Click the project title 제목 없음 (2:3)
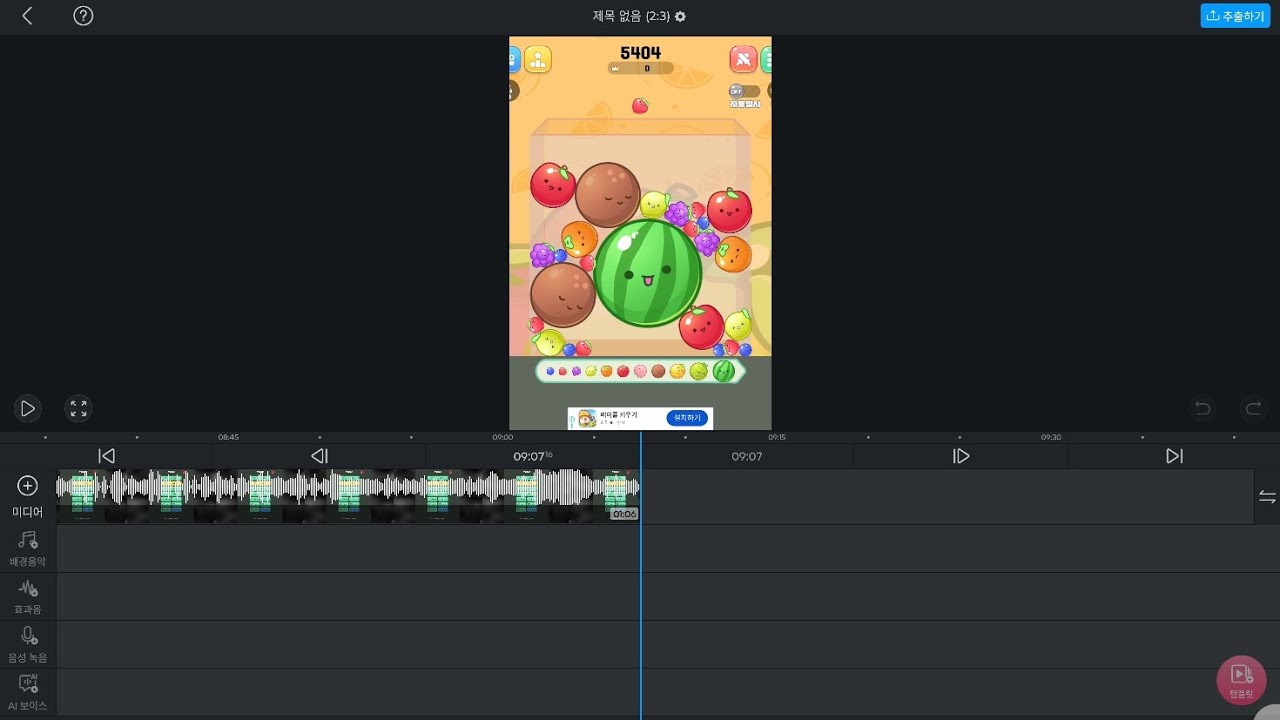Image resolution: width=1280 pixels, height=720 pixels. pos(631,16)
